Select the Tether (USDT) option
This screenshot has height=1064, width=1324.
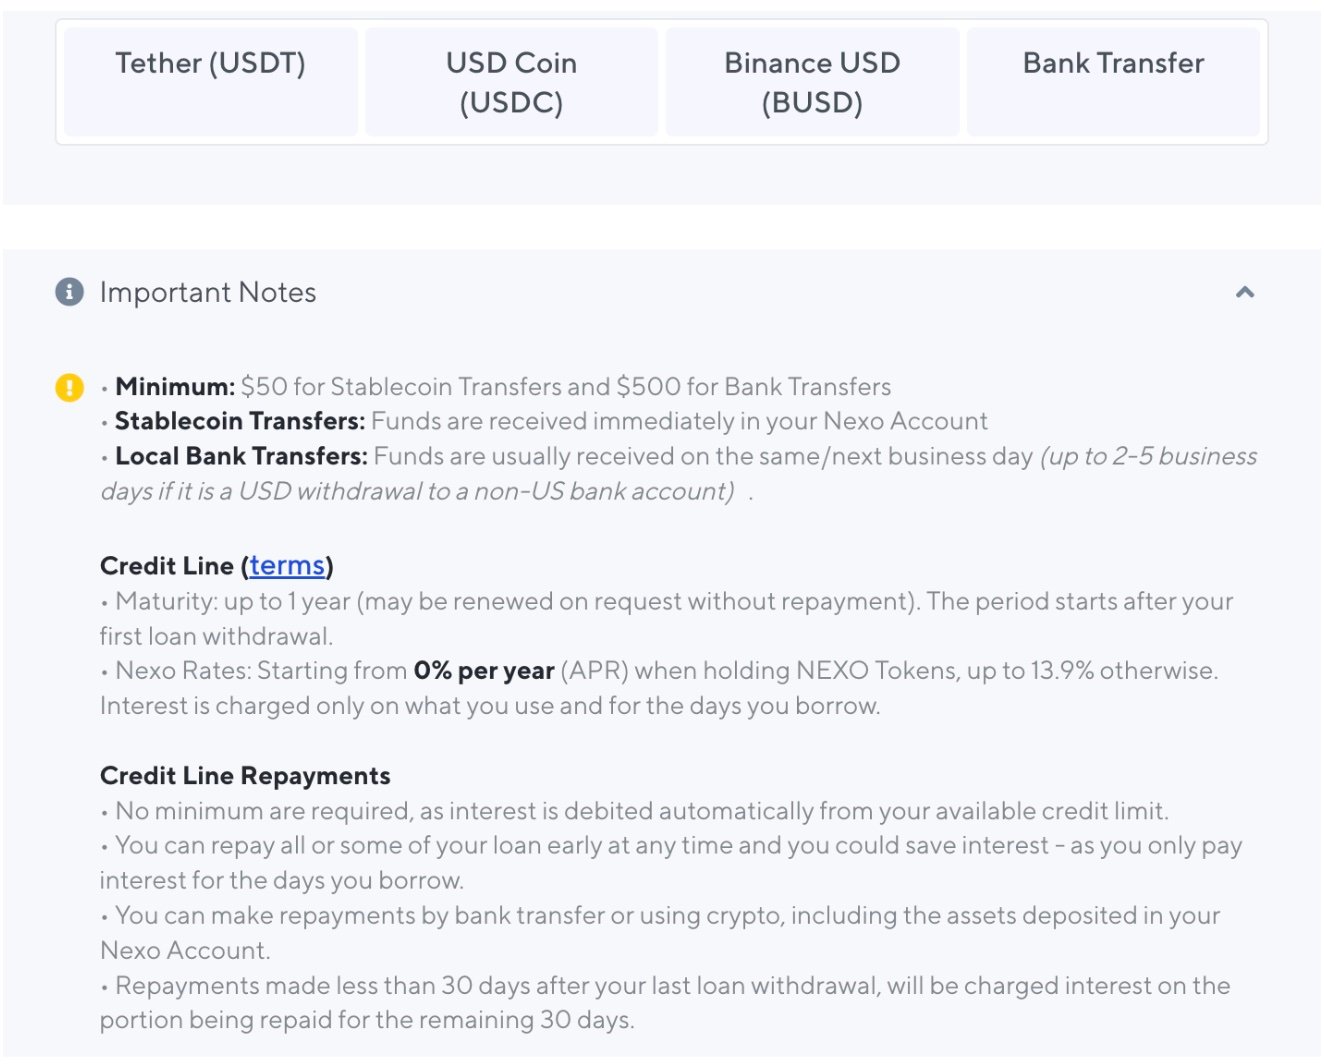pos(211,82)
